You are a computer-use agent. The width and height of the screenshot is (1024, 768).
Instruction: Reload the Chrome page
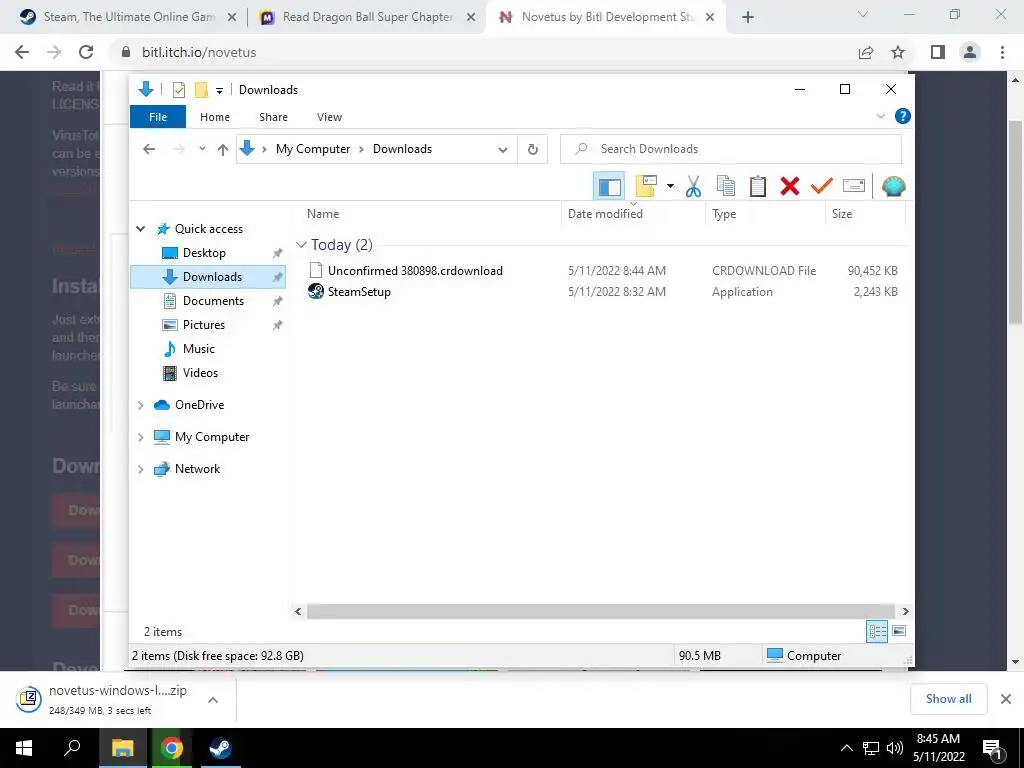pyautogui.click(x=86, y=52)
